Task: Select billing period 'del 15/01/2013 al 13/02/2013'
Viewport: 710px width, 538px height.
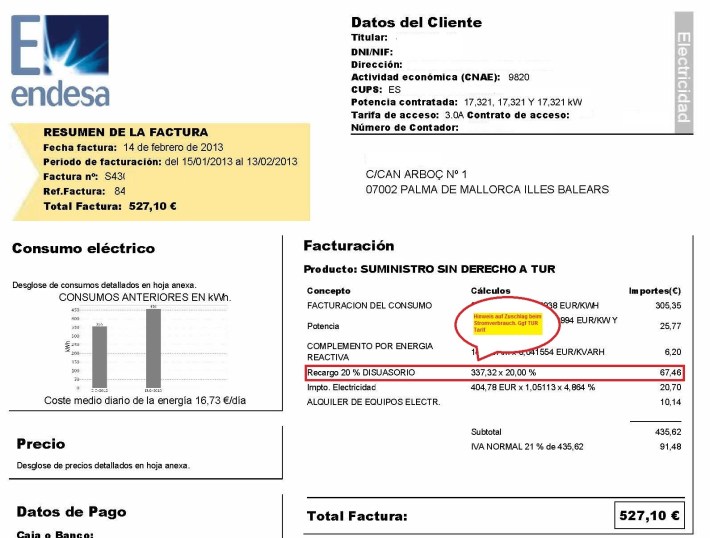Action: (231, 162)
